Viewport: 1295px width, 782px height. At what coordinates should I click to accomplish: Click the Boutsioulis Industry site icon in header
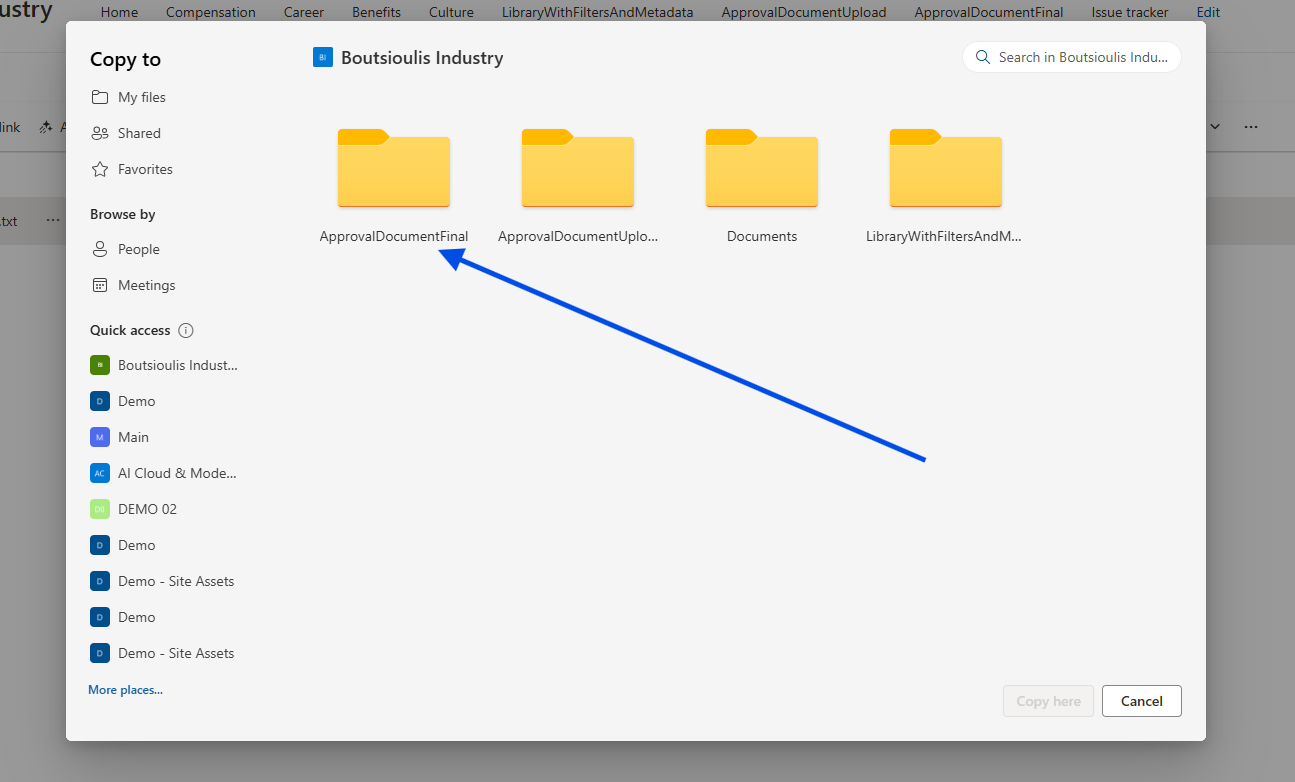pos(322,58)
